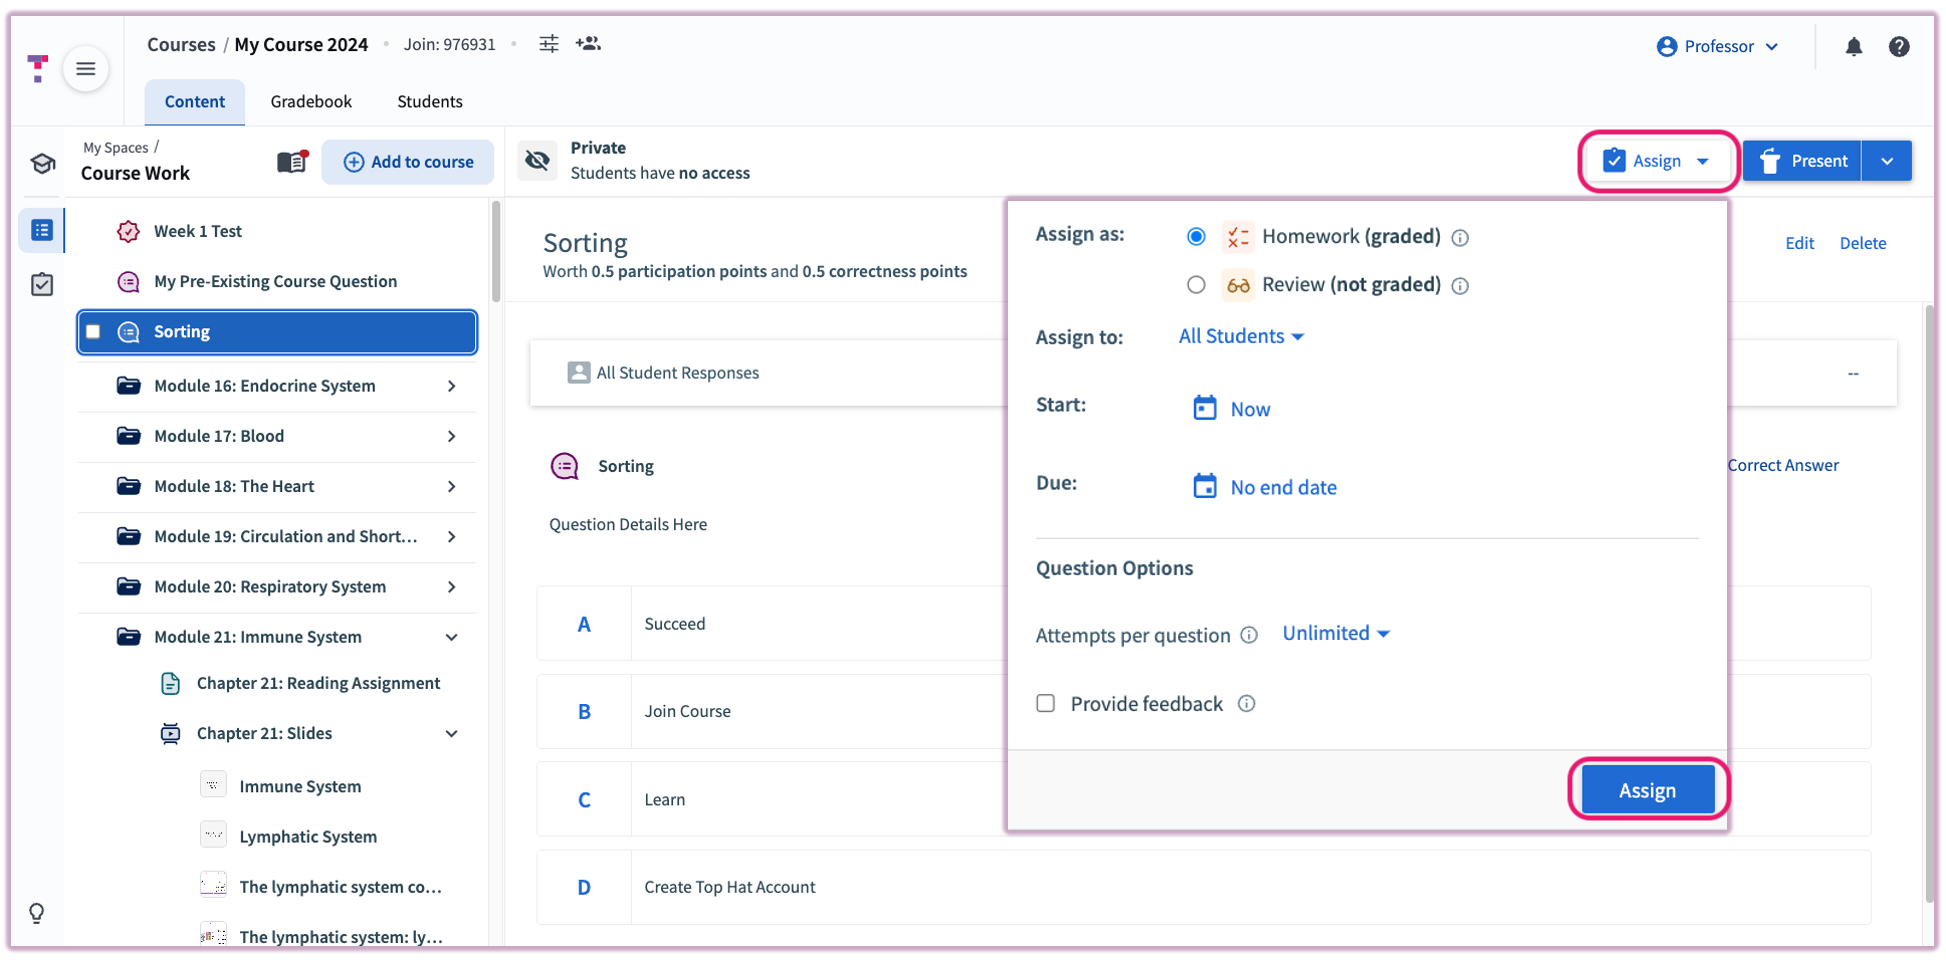Open the lightbulb tips icon
The height and width of the screenshot is (960, 1946).
click(x=37, y=913)
